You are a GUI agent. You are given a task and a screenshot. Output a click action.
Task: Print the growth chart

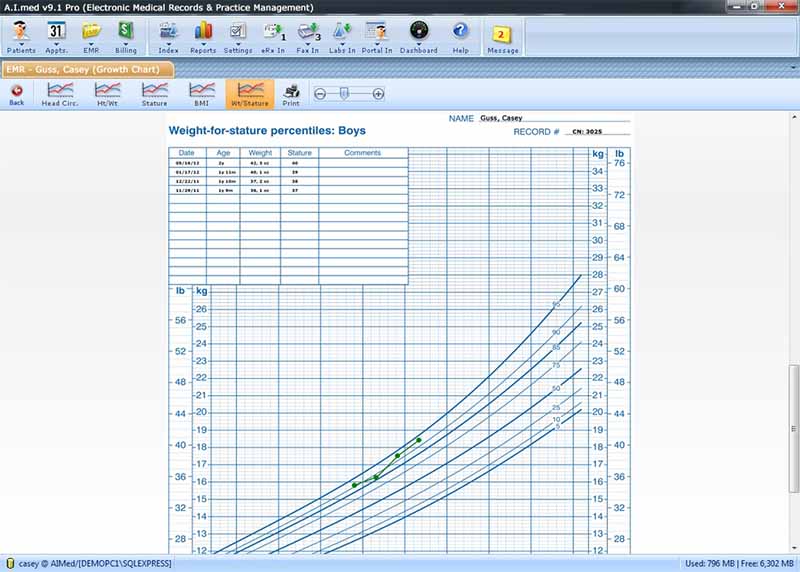291,94
